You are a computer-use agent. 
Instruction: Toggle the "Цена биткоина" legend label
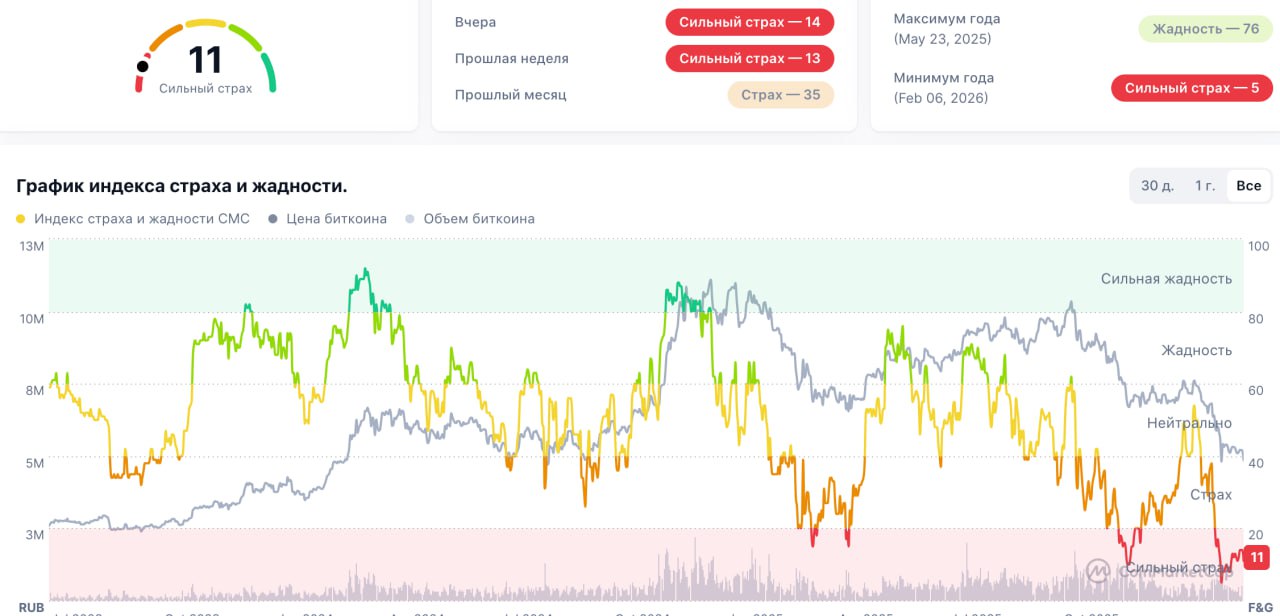(x=336, y=219)
